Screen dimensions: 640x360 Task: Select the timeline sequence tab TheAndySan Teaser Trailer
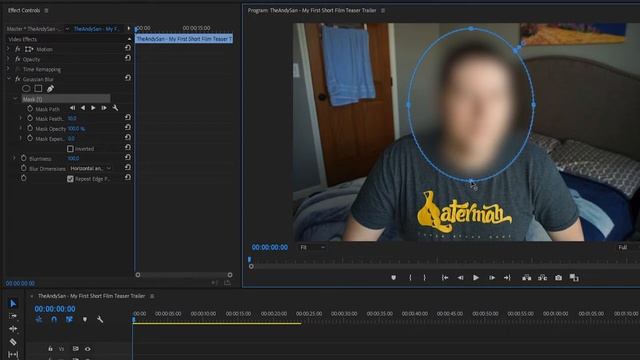click(91, 296)
